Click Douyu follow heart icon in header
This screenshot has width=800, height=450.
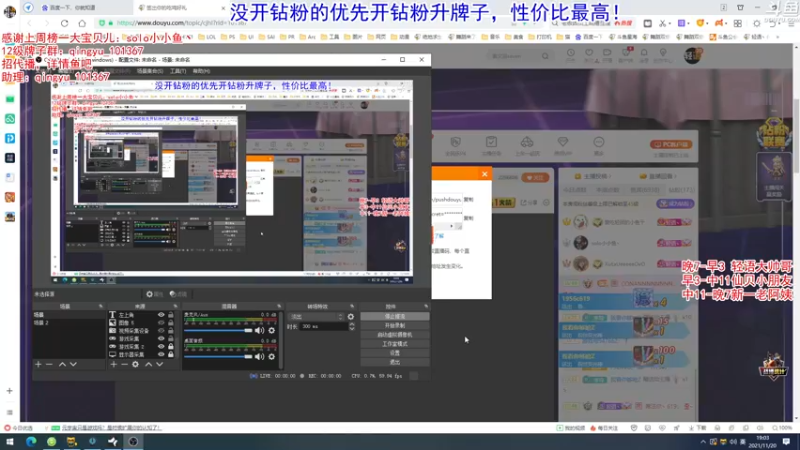pyautogui.click(x=589, y=53)
